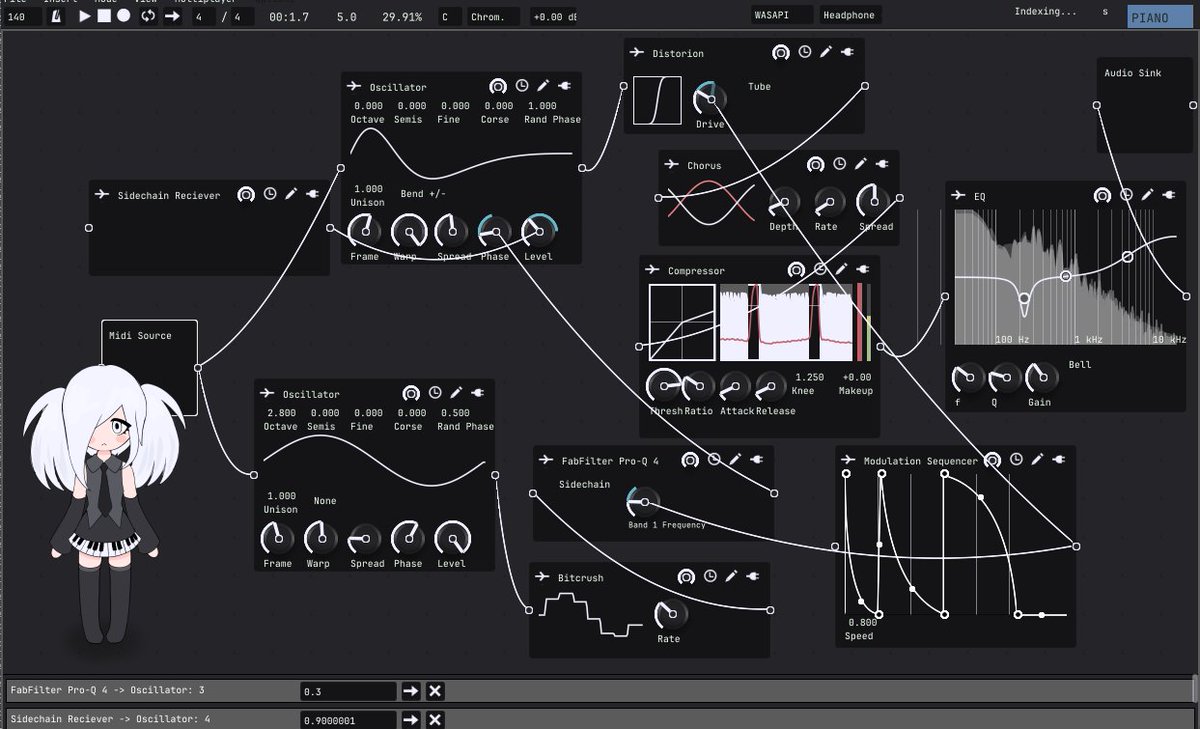Toggle the loop arrows icon
Screen dimensions: 1200x729
[x=148, y=15]
